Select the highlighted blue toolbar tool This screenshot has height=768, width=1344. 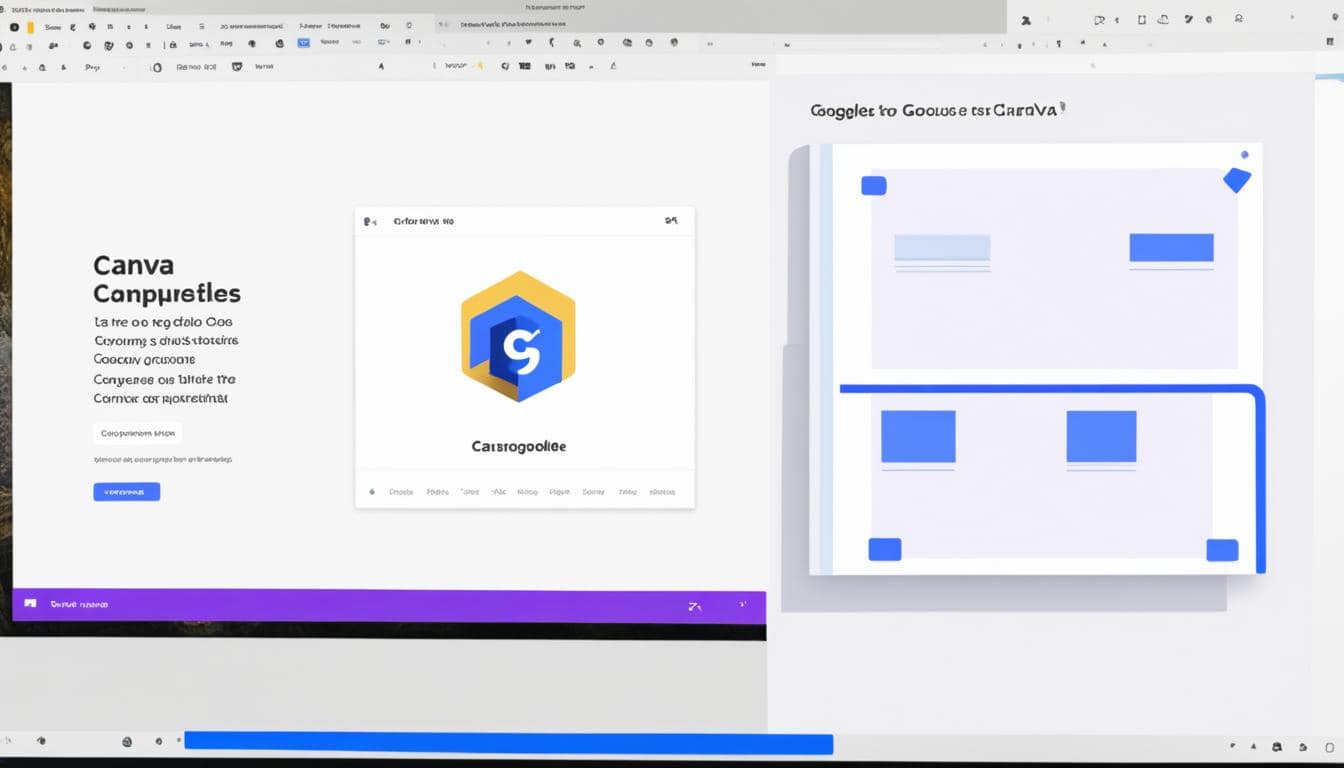[x=302, y=42]
